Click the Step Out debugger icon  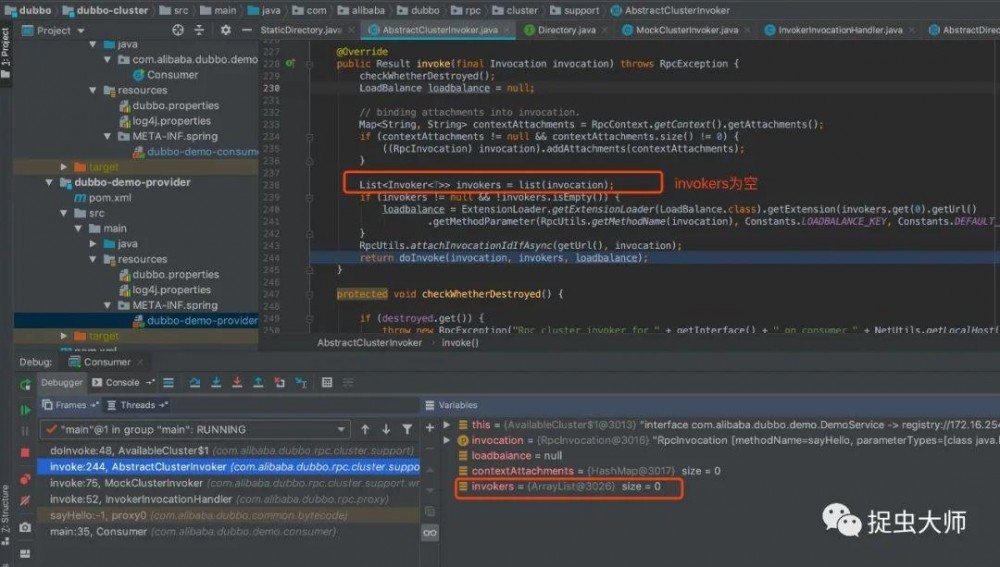(258, 383)
